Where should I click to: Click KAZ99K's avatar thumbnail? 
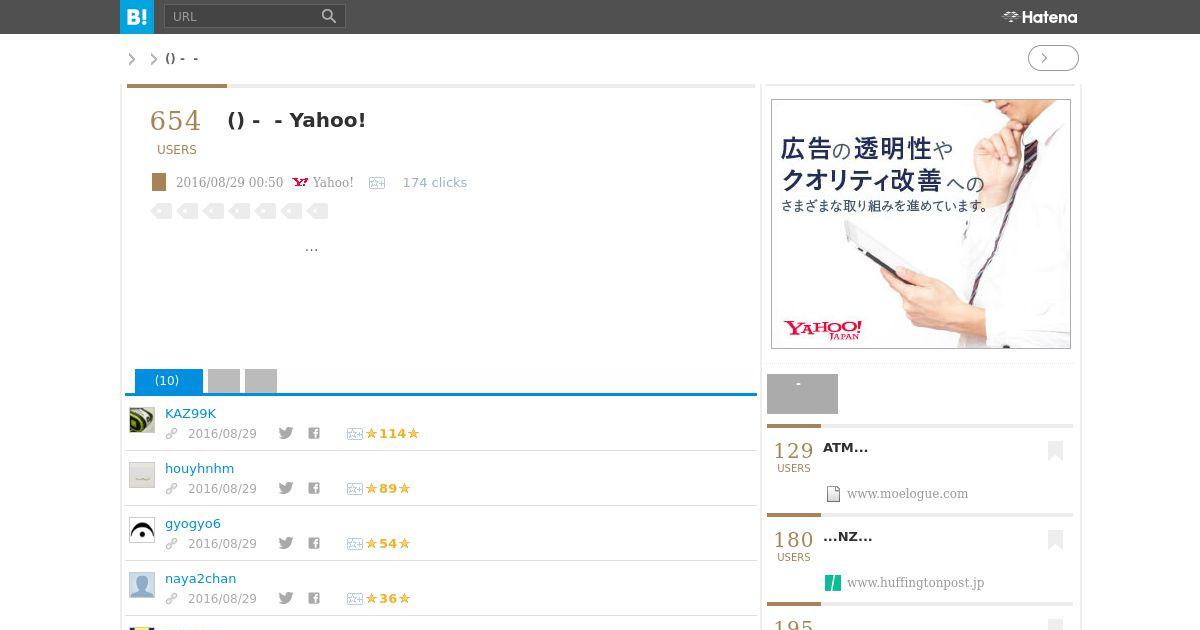click(142, 420)
